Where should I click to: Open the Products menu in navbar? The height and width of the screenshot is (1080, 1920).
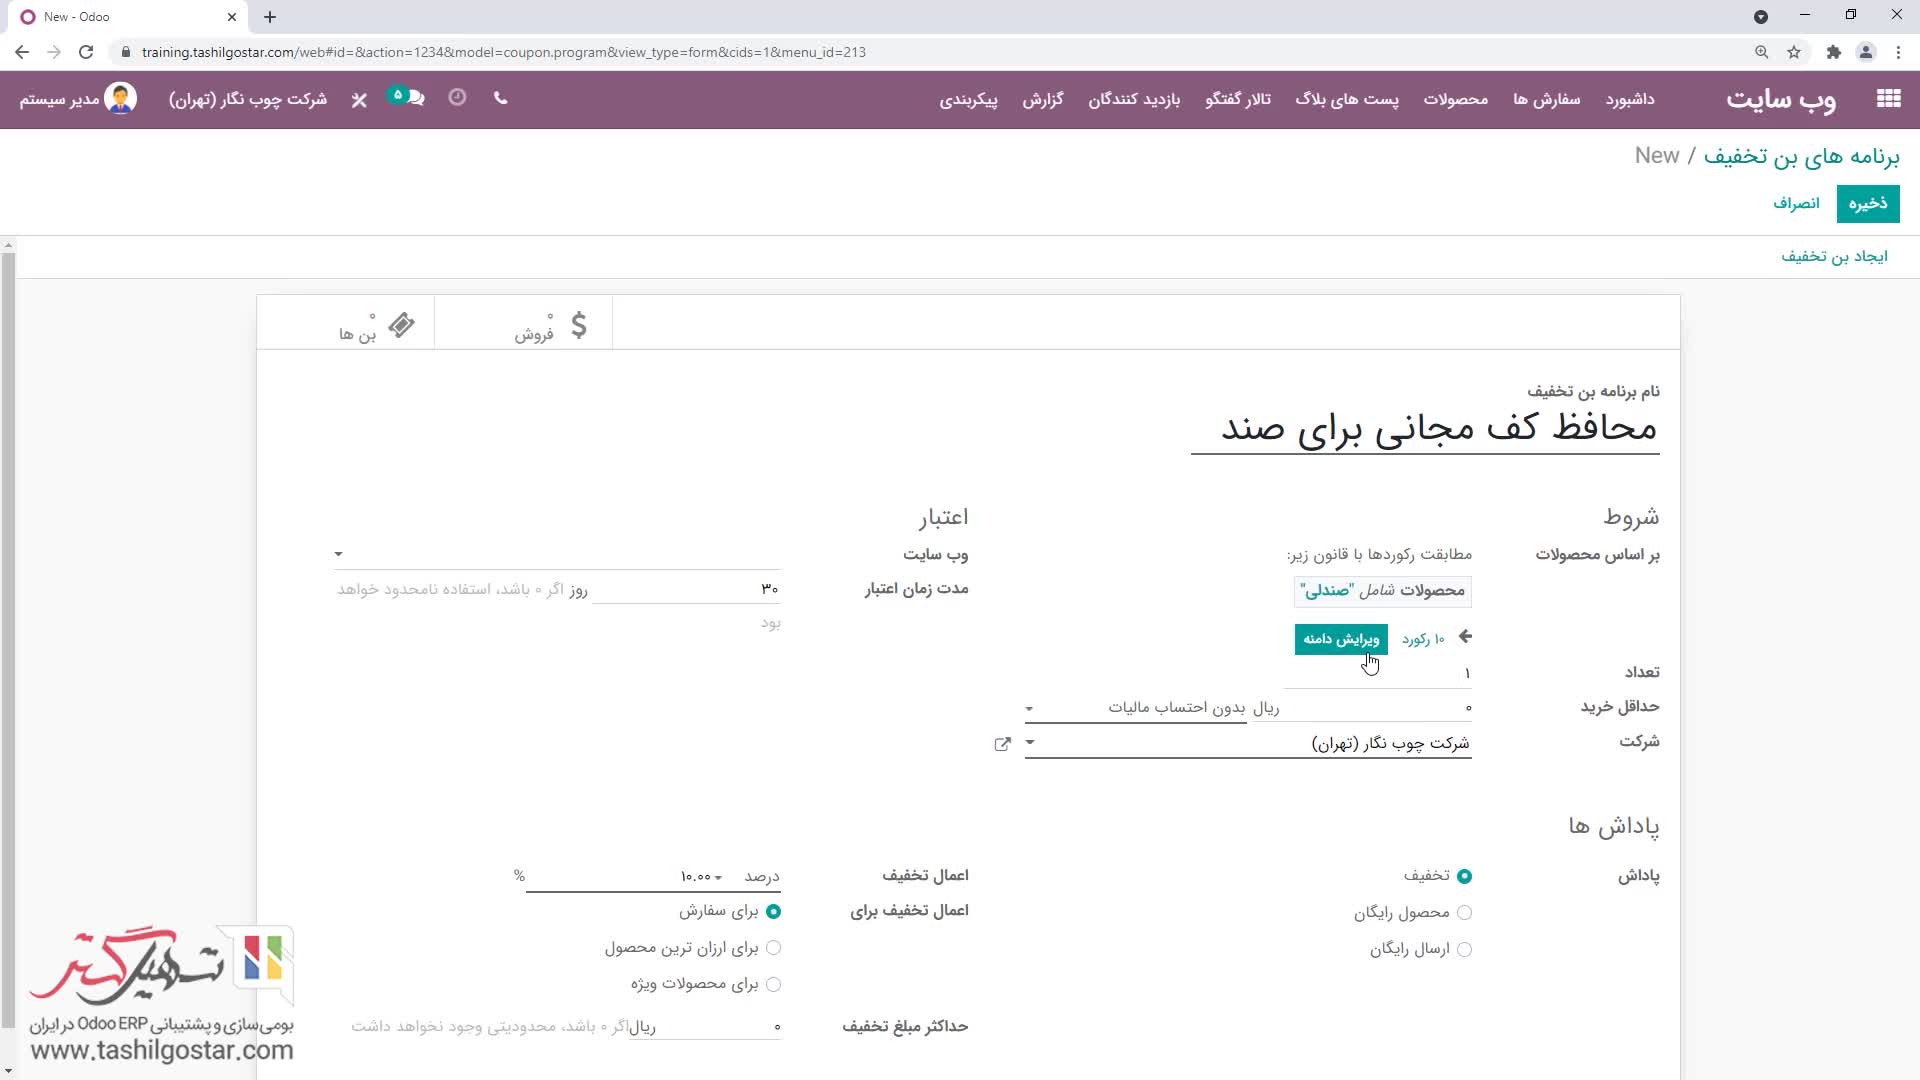point(1455,99)
